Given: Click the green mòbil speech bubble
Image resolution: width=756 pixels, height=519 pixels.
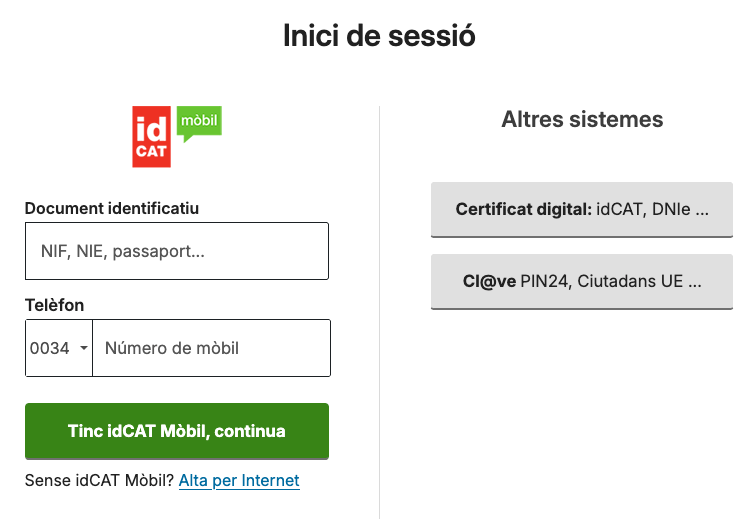Looking at the screenshot, I should point(198,122).
